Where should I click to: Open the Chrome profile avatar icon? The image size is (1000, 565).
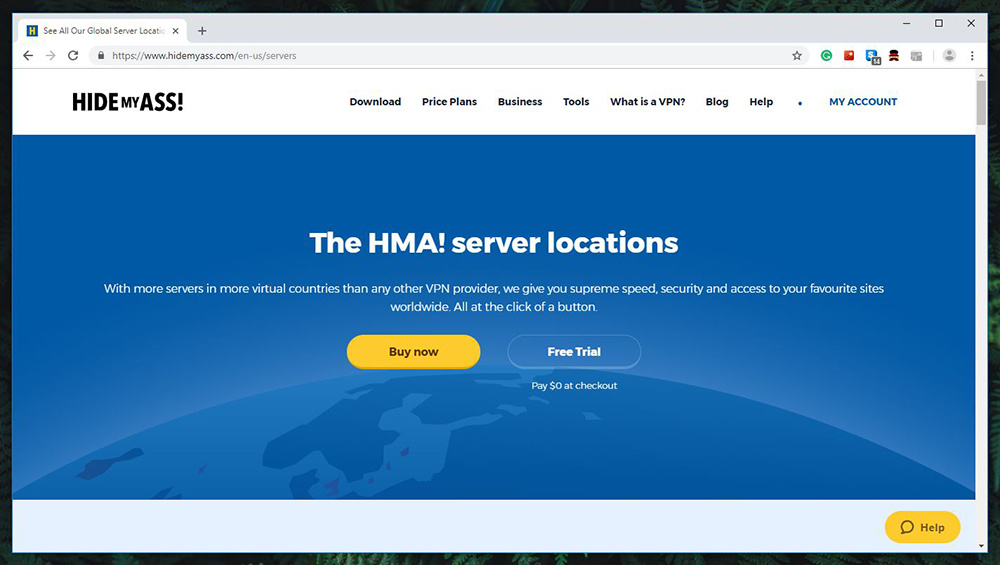pos(949,55)
